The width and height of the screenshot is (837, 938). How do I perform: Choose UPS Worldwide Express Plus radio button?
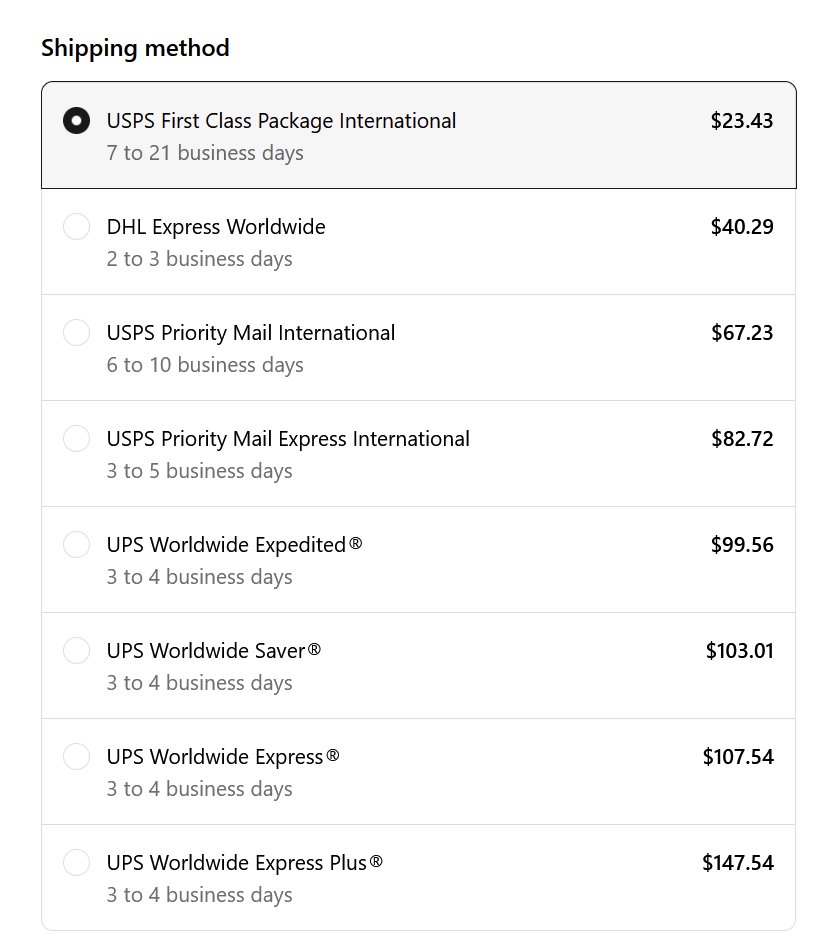pyautogui.click(x=77, y=862)
